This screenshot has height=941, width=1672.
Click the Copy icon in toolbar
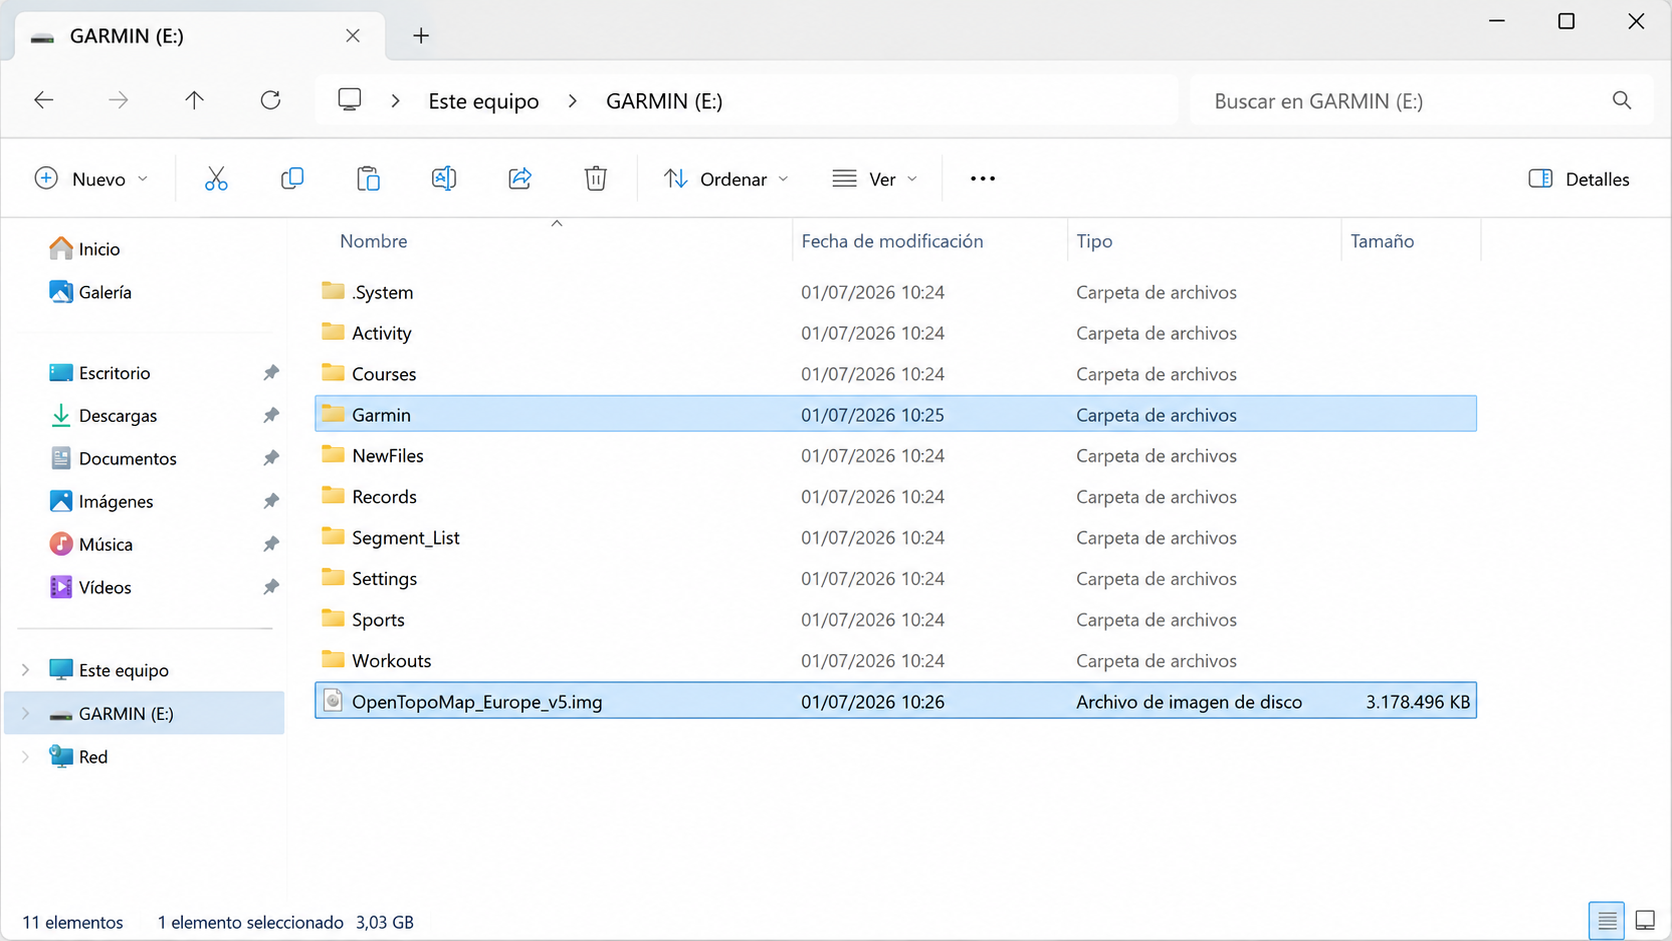[292, 179]
